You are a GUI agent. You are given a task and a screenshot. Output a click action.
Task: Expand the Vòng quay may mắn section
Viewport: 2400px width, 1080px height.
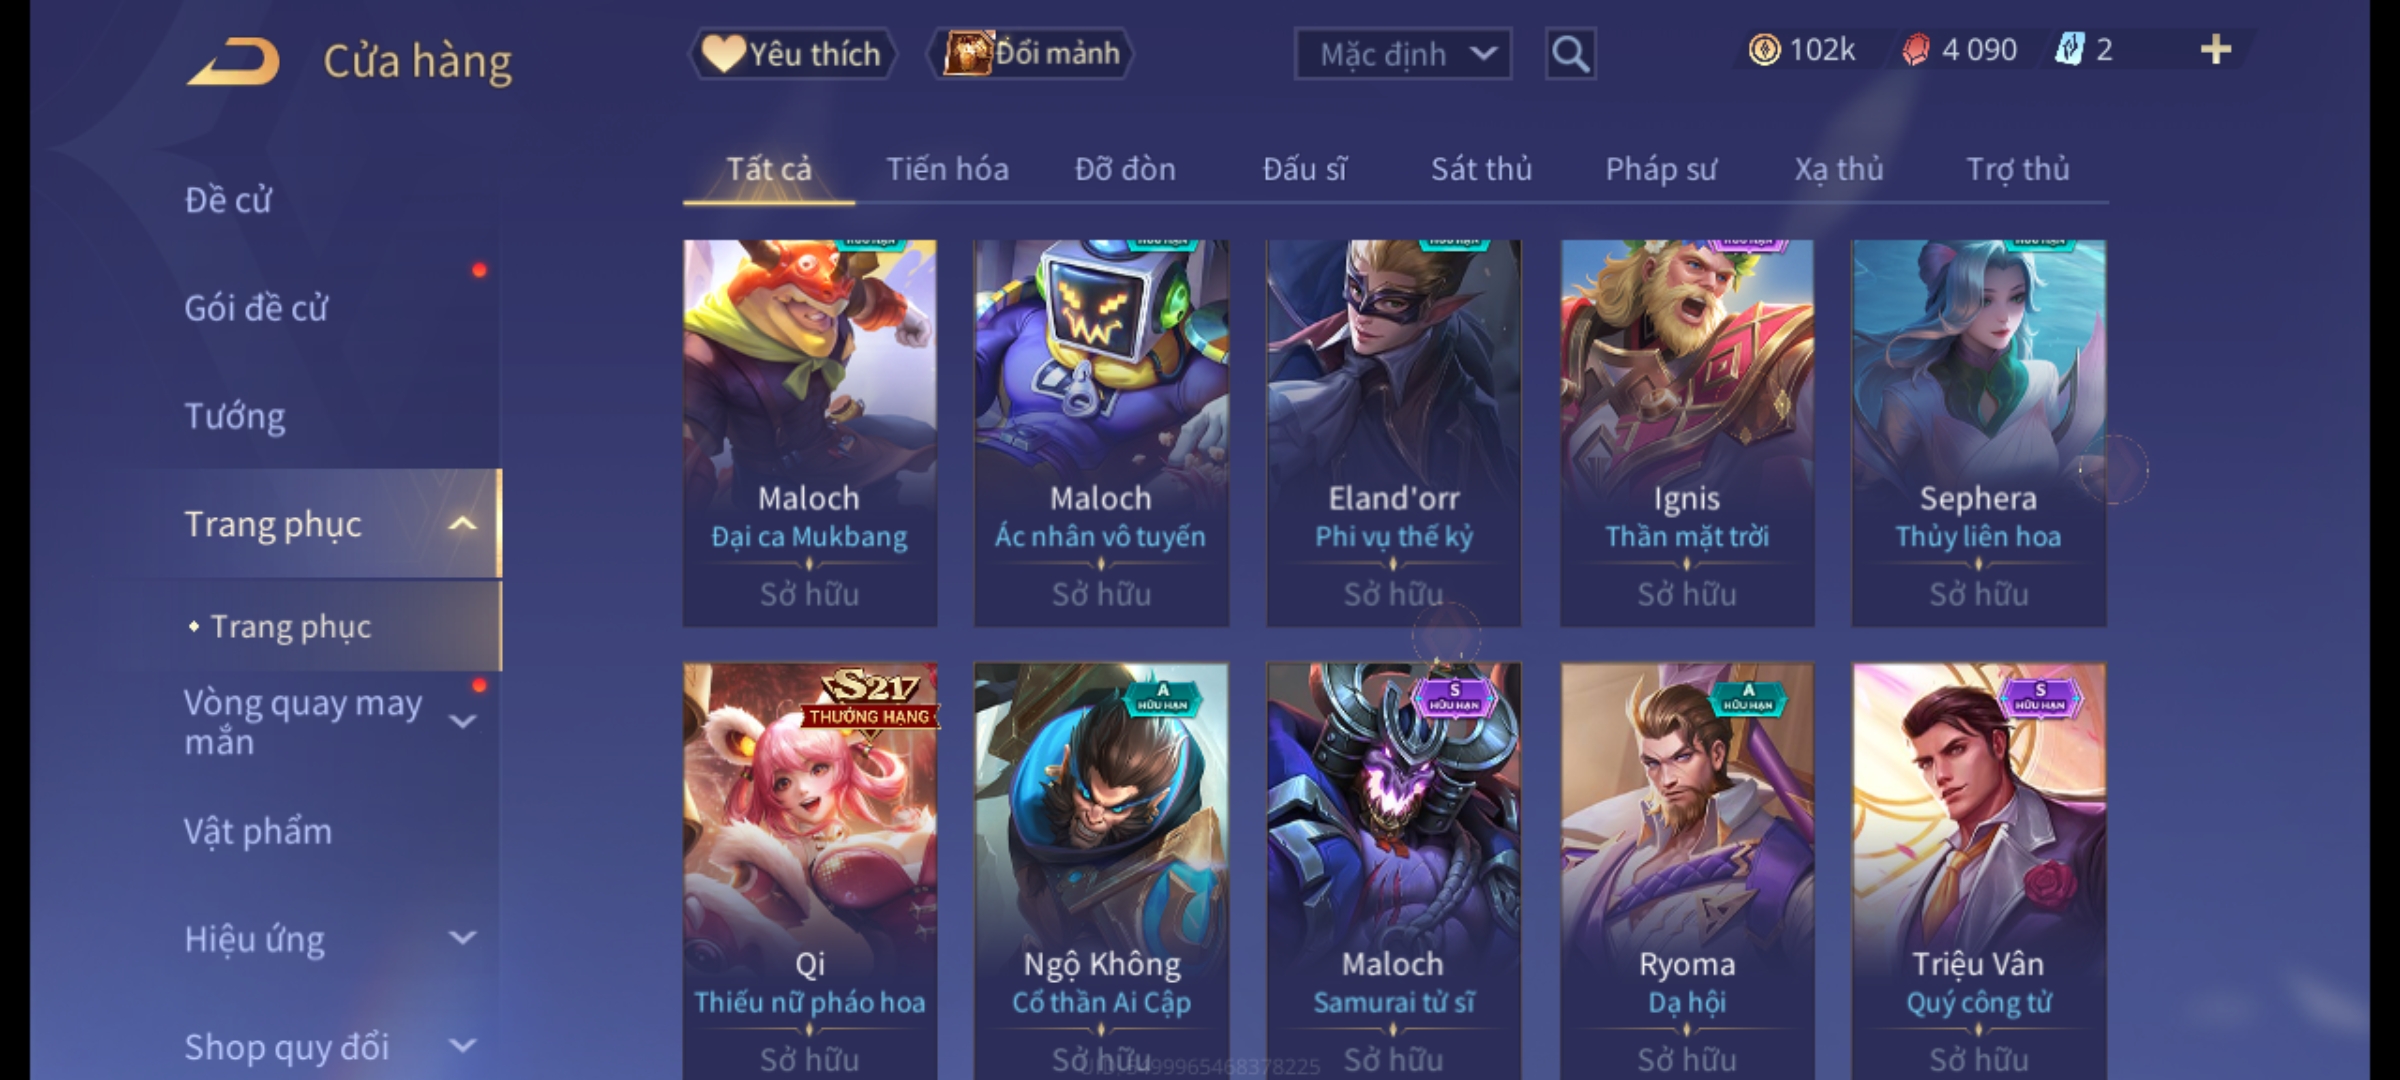tap(463, 721)
